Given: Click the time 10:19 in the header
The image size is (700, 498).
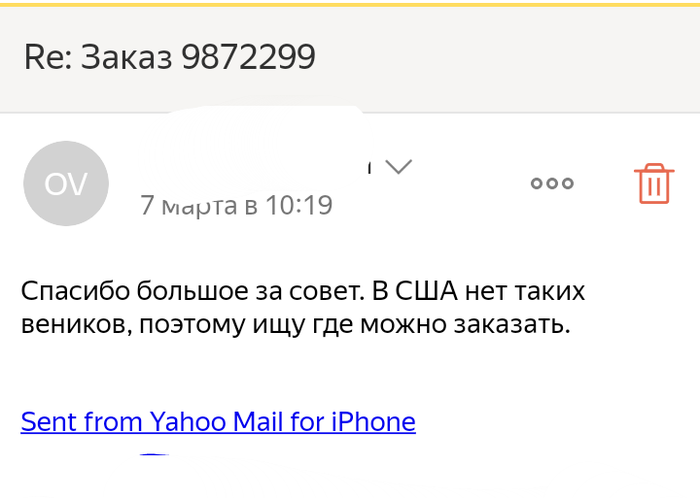Looking at the screenshot, I should coord(300,205).
